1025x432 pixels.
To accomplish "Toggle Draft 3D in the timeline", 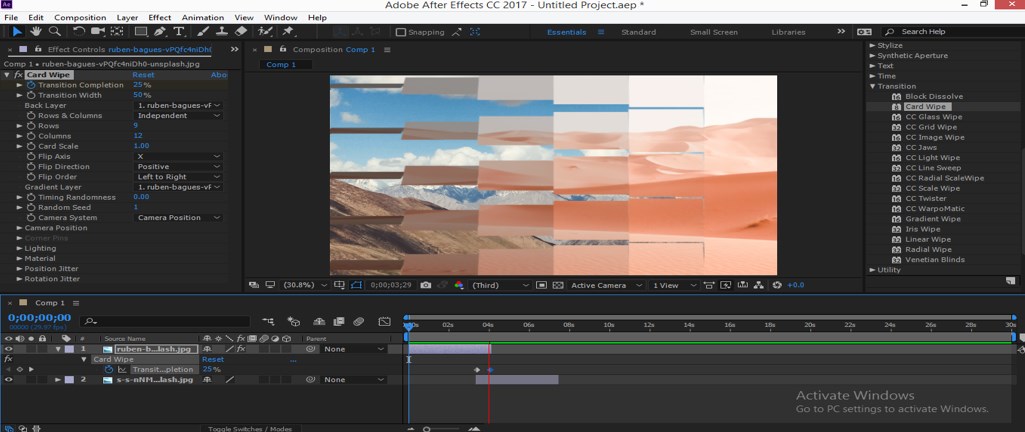I will coord(294,321).
